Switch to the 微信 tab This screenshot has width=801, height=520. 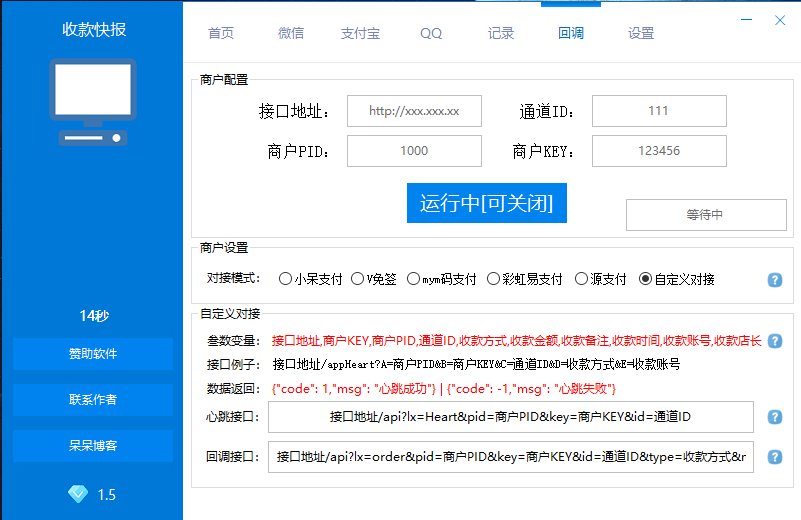[291, 33]
